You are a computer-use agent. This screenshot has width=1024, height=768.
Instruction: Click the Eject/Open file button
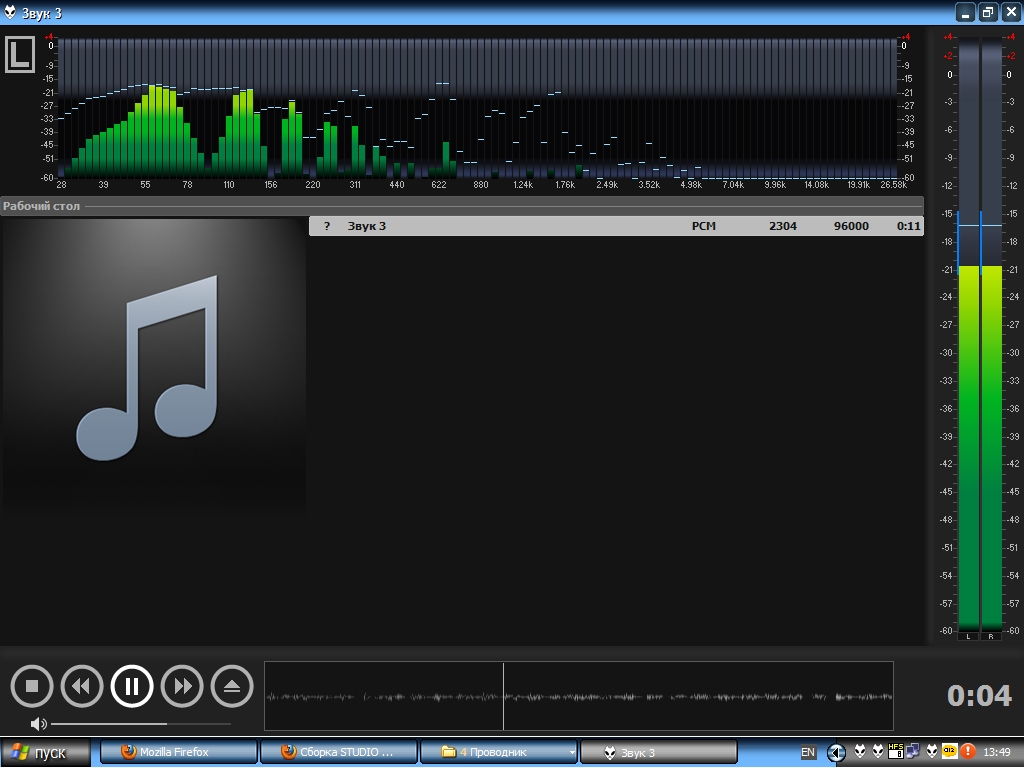232,686
